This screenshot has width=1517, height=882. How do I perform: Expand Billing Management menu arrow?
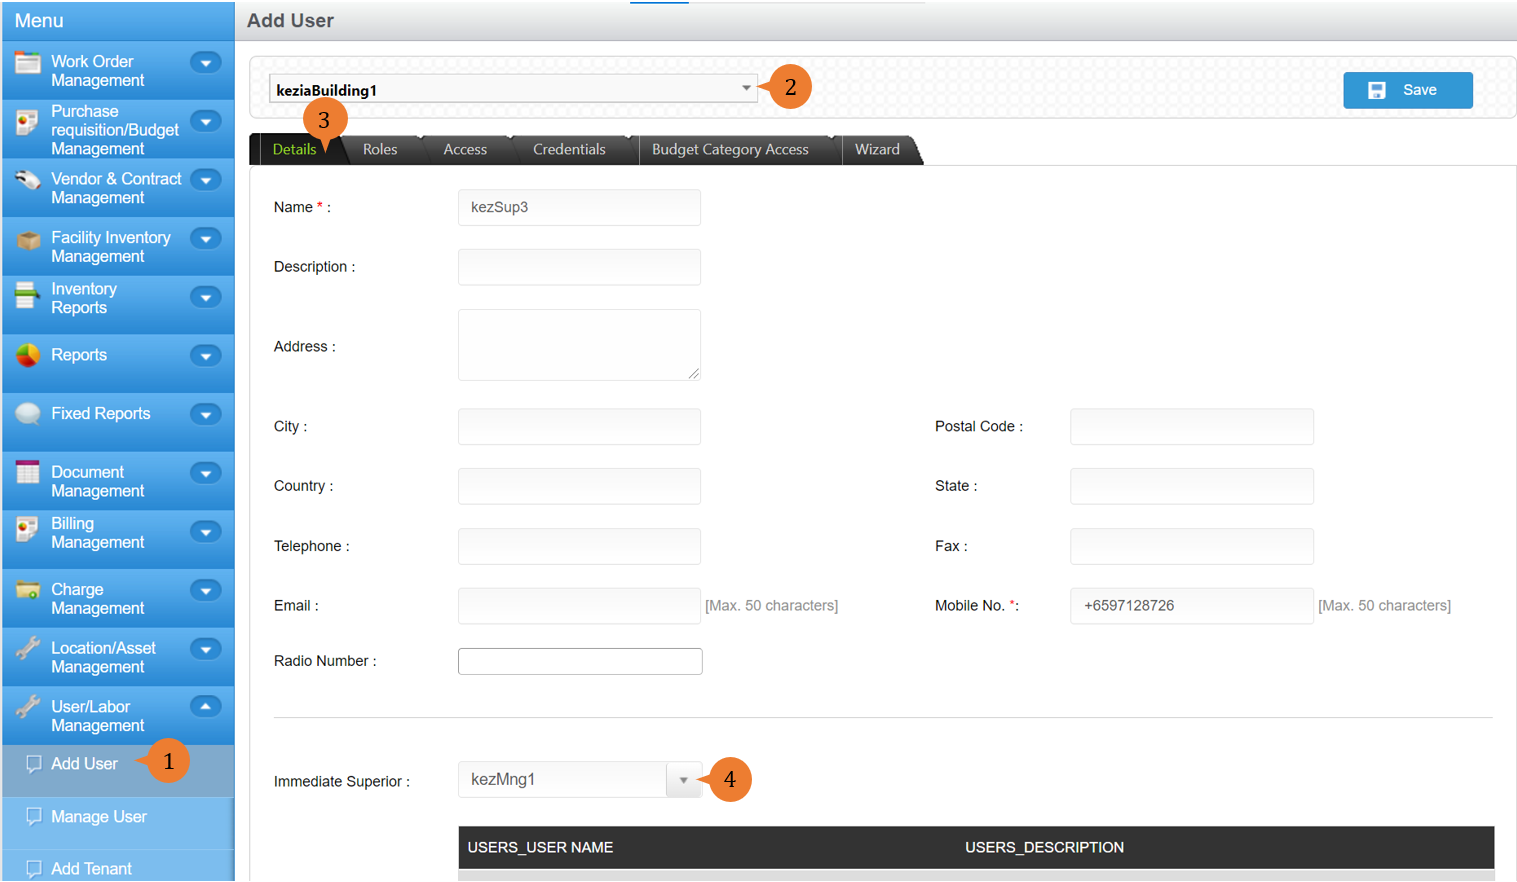coord(206,532)
